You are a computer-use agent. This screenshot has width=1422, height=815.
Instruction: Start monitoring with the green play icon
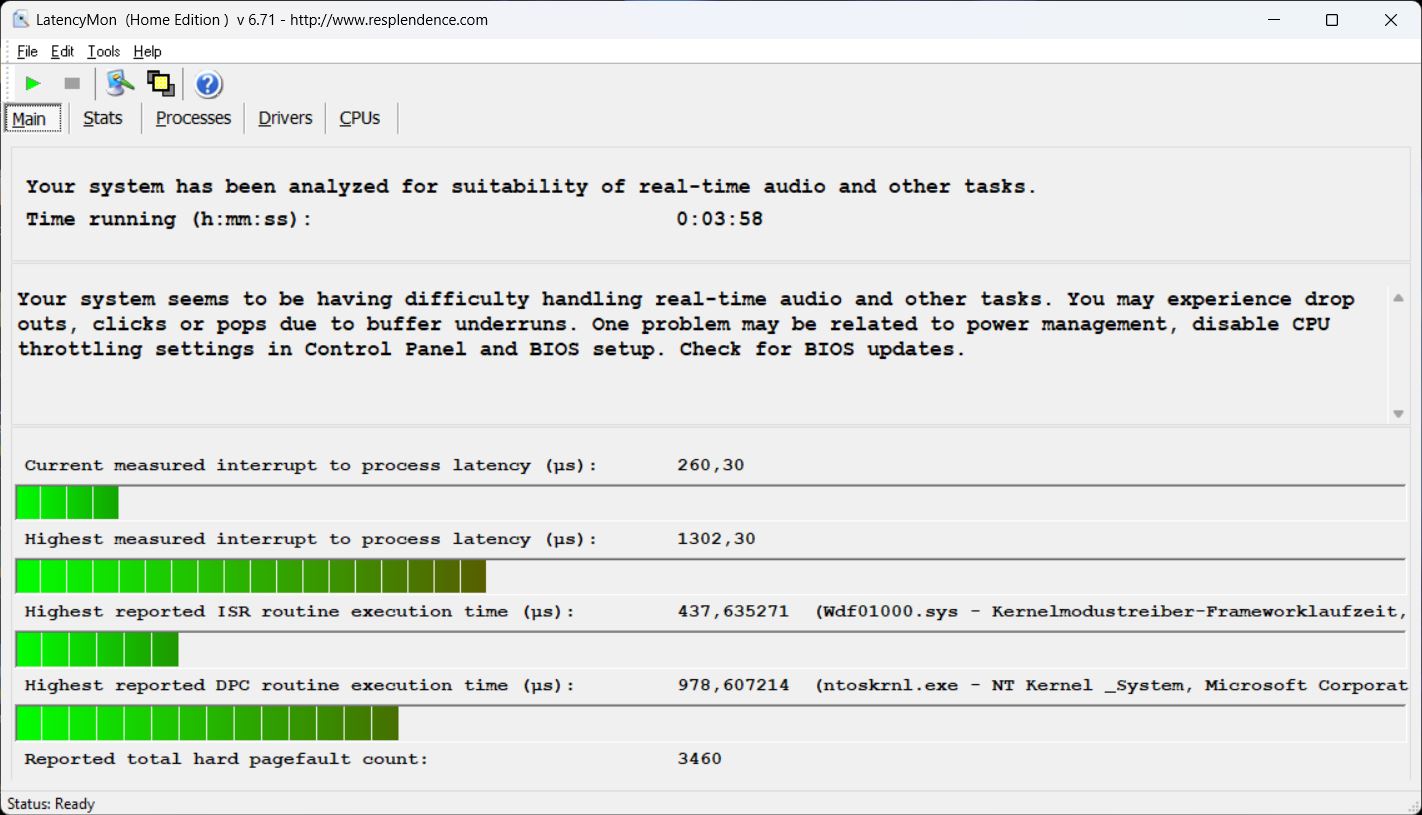click(33, 84)
